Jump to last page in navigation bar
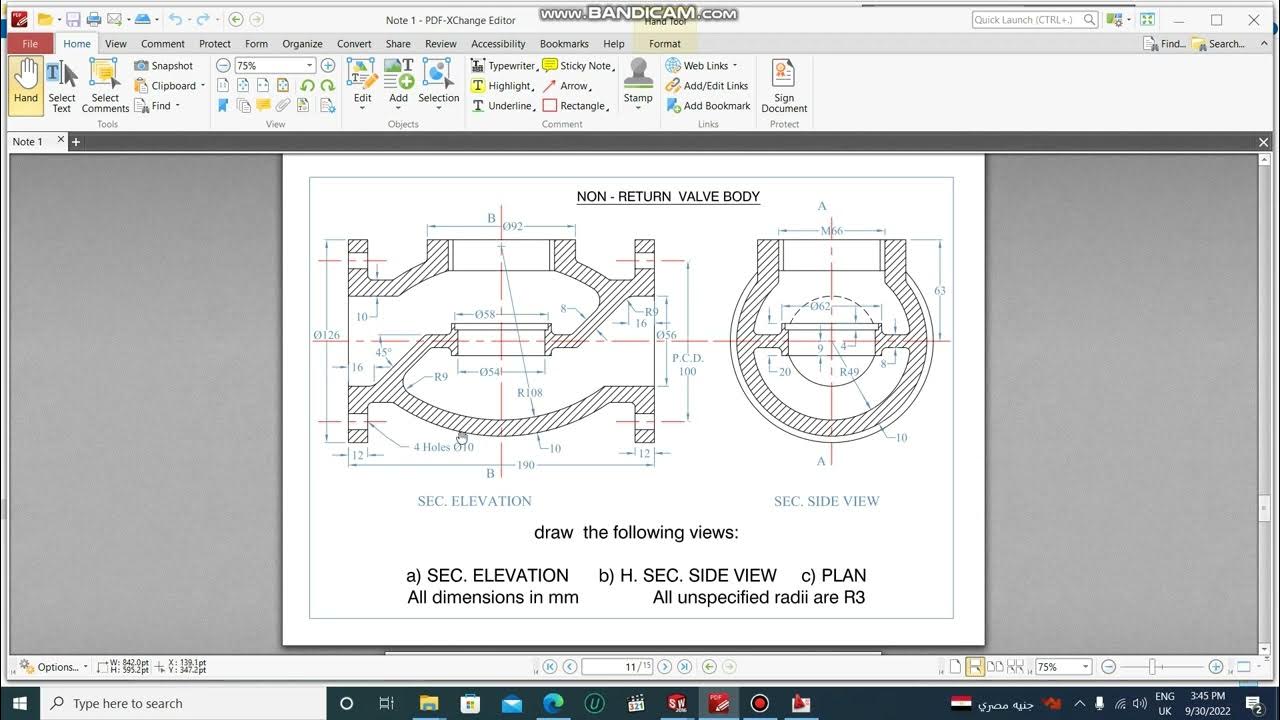Screen dimensions: 1280x720 684,667
